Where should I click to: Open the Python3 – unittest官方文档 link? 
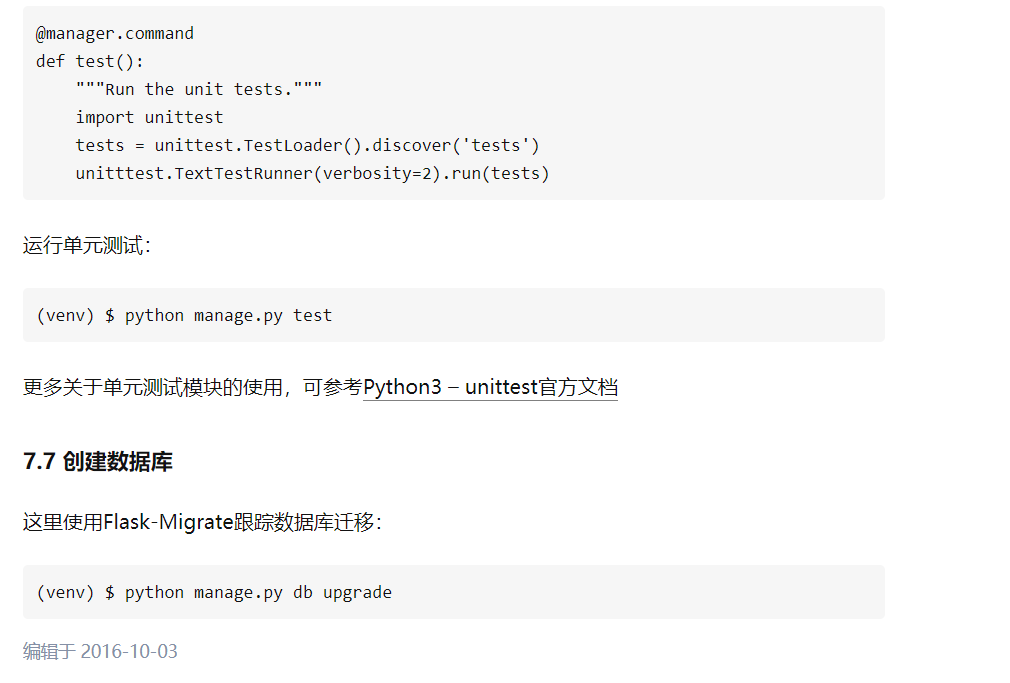coord(490,387)
